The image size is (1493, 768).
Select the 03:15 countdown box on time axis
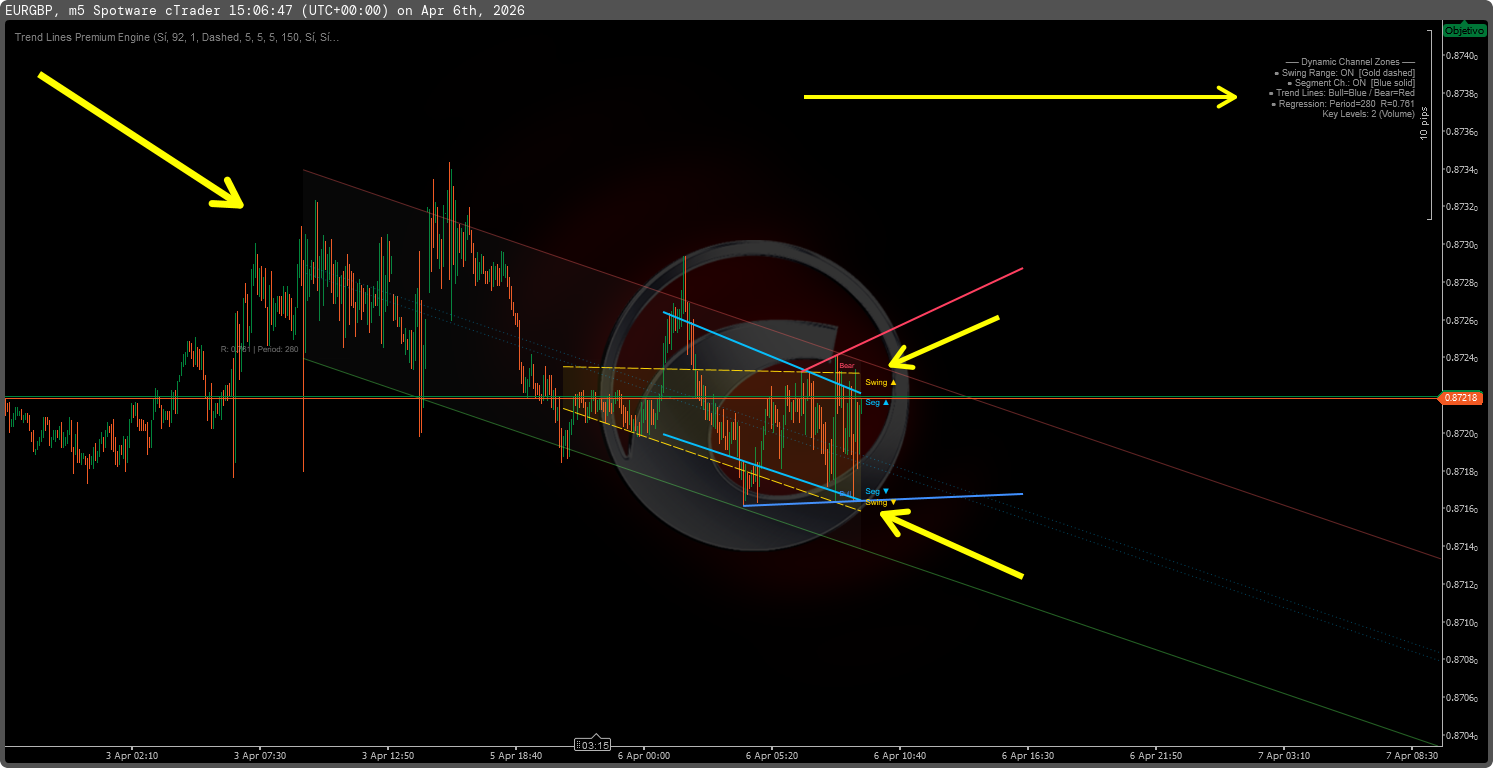(593, 744)
